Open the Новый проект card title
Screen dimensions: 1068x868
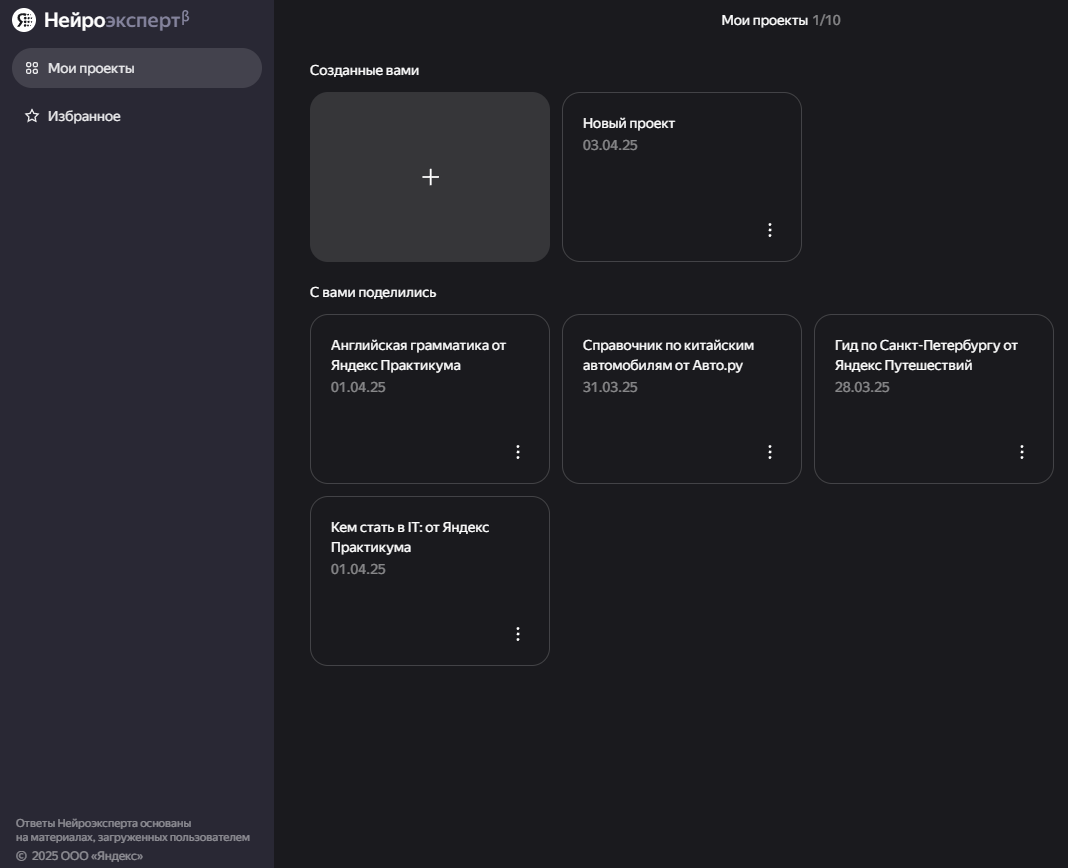629,123
